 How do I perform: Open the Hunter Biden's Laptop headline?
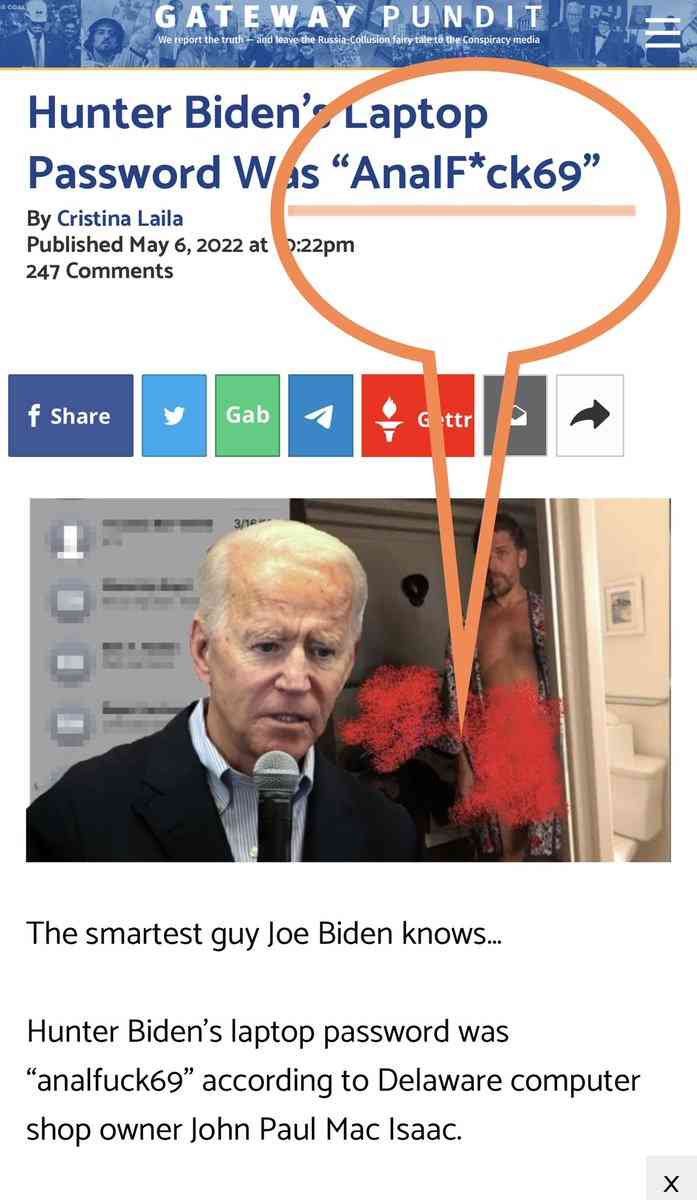point(314,142)
